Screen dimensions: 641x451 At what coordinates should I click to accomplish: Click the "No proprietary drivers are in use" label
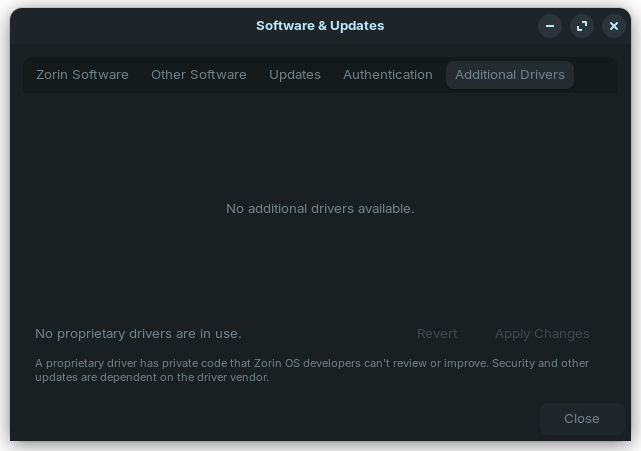point(138,334)
